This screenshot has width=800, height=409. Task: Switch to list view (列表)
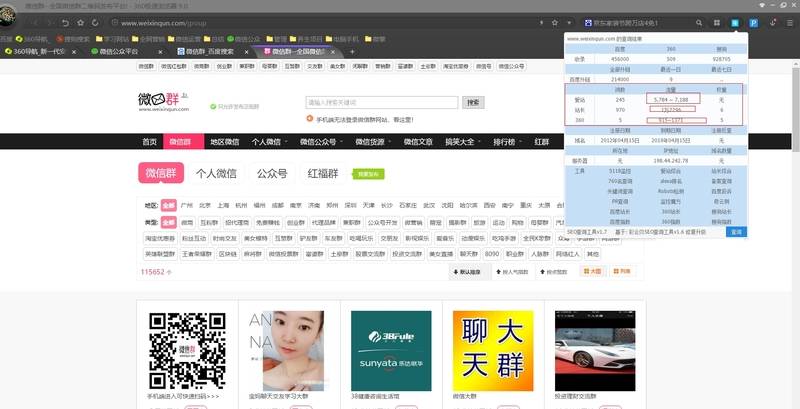click(x=621, y=272)
